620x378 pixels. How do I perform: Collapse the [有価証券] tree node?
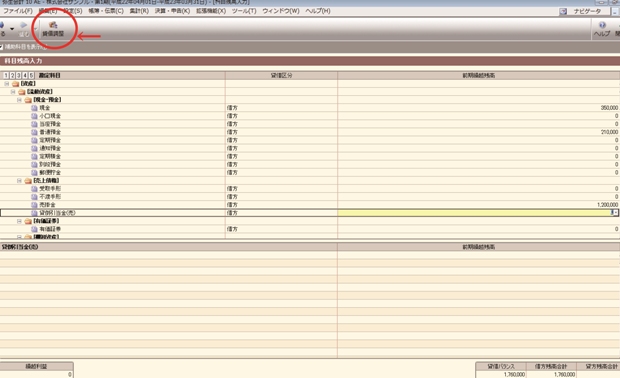coord(19,221)
